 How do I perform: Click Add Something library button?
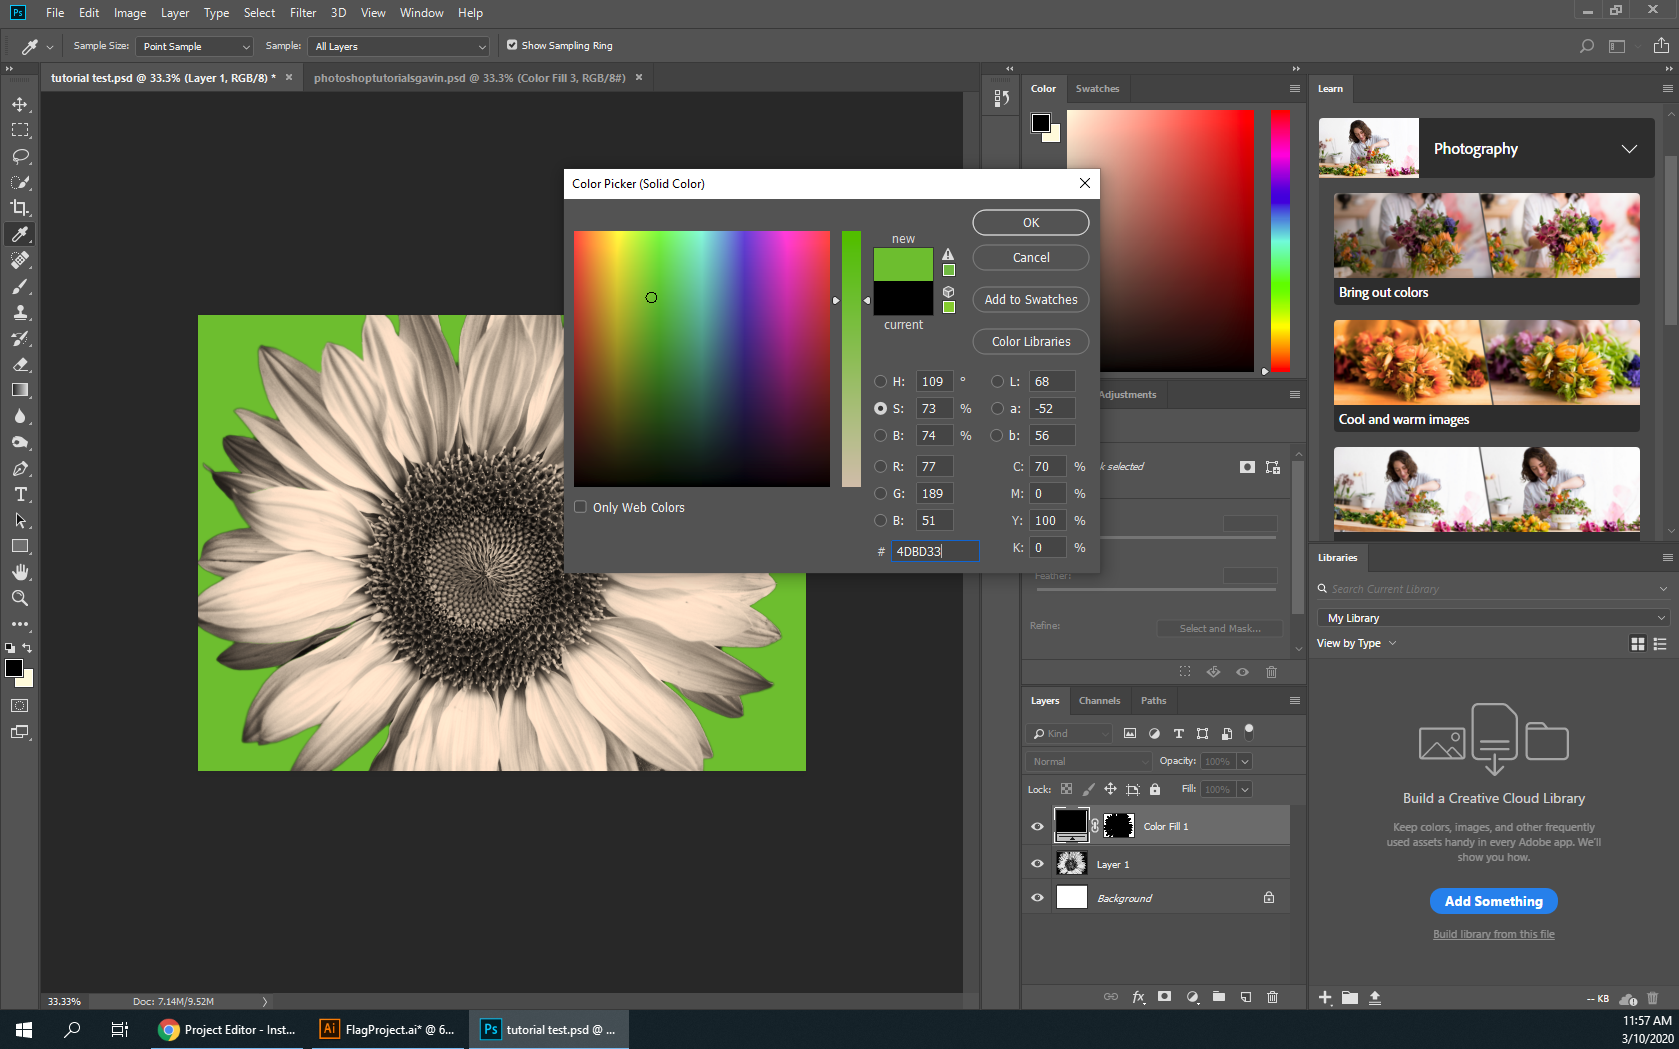coord(1493,901)
